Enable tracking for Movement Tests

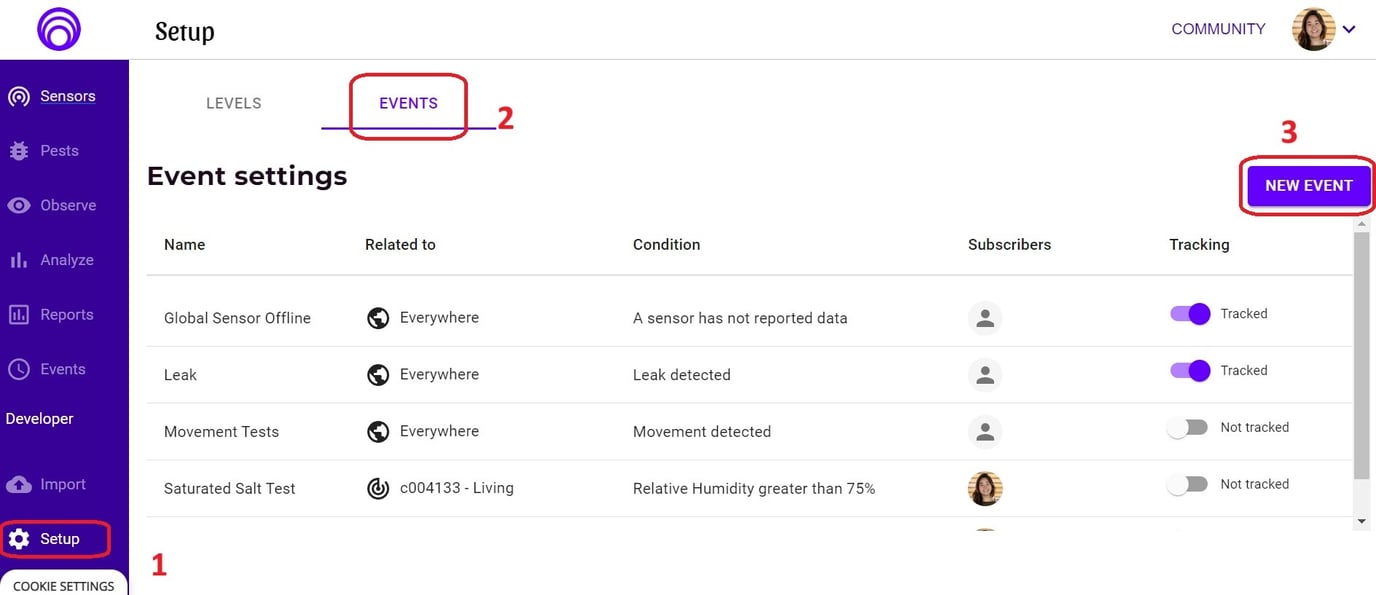click(1186, 427)
